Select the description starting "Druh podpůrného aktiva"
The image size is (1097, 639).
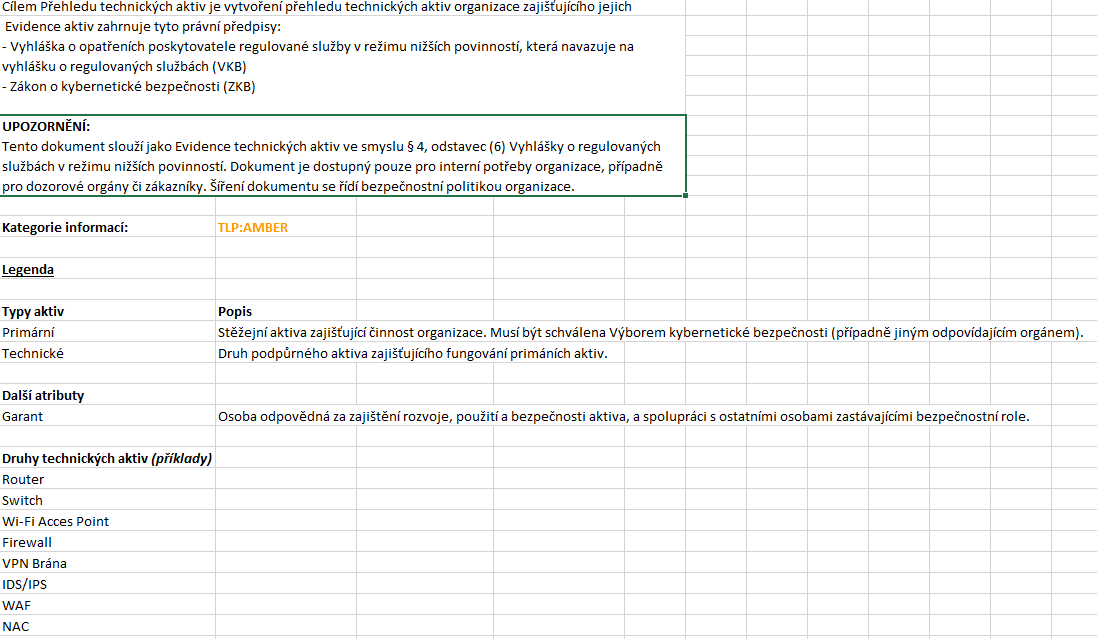412,354
